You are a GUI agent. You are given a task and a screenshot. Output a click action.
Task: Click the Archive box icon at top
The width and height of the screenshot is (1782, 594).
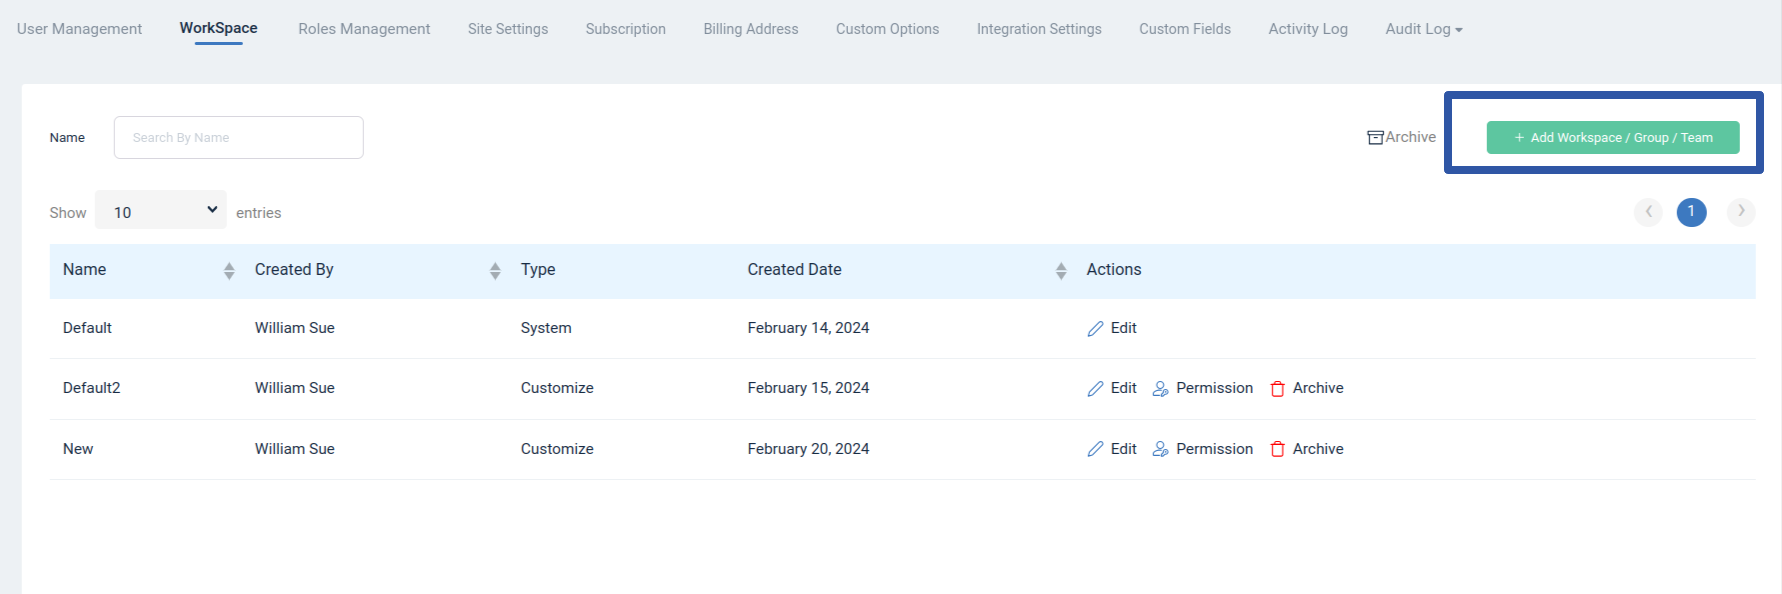1376,137
